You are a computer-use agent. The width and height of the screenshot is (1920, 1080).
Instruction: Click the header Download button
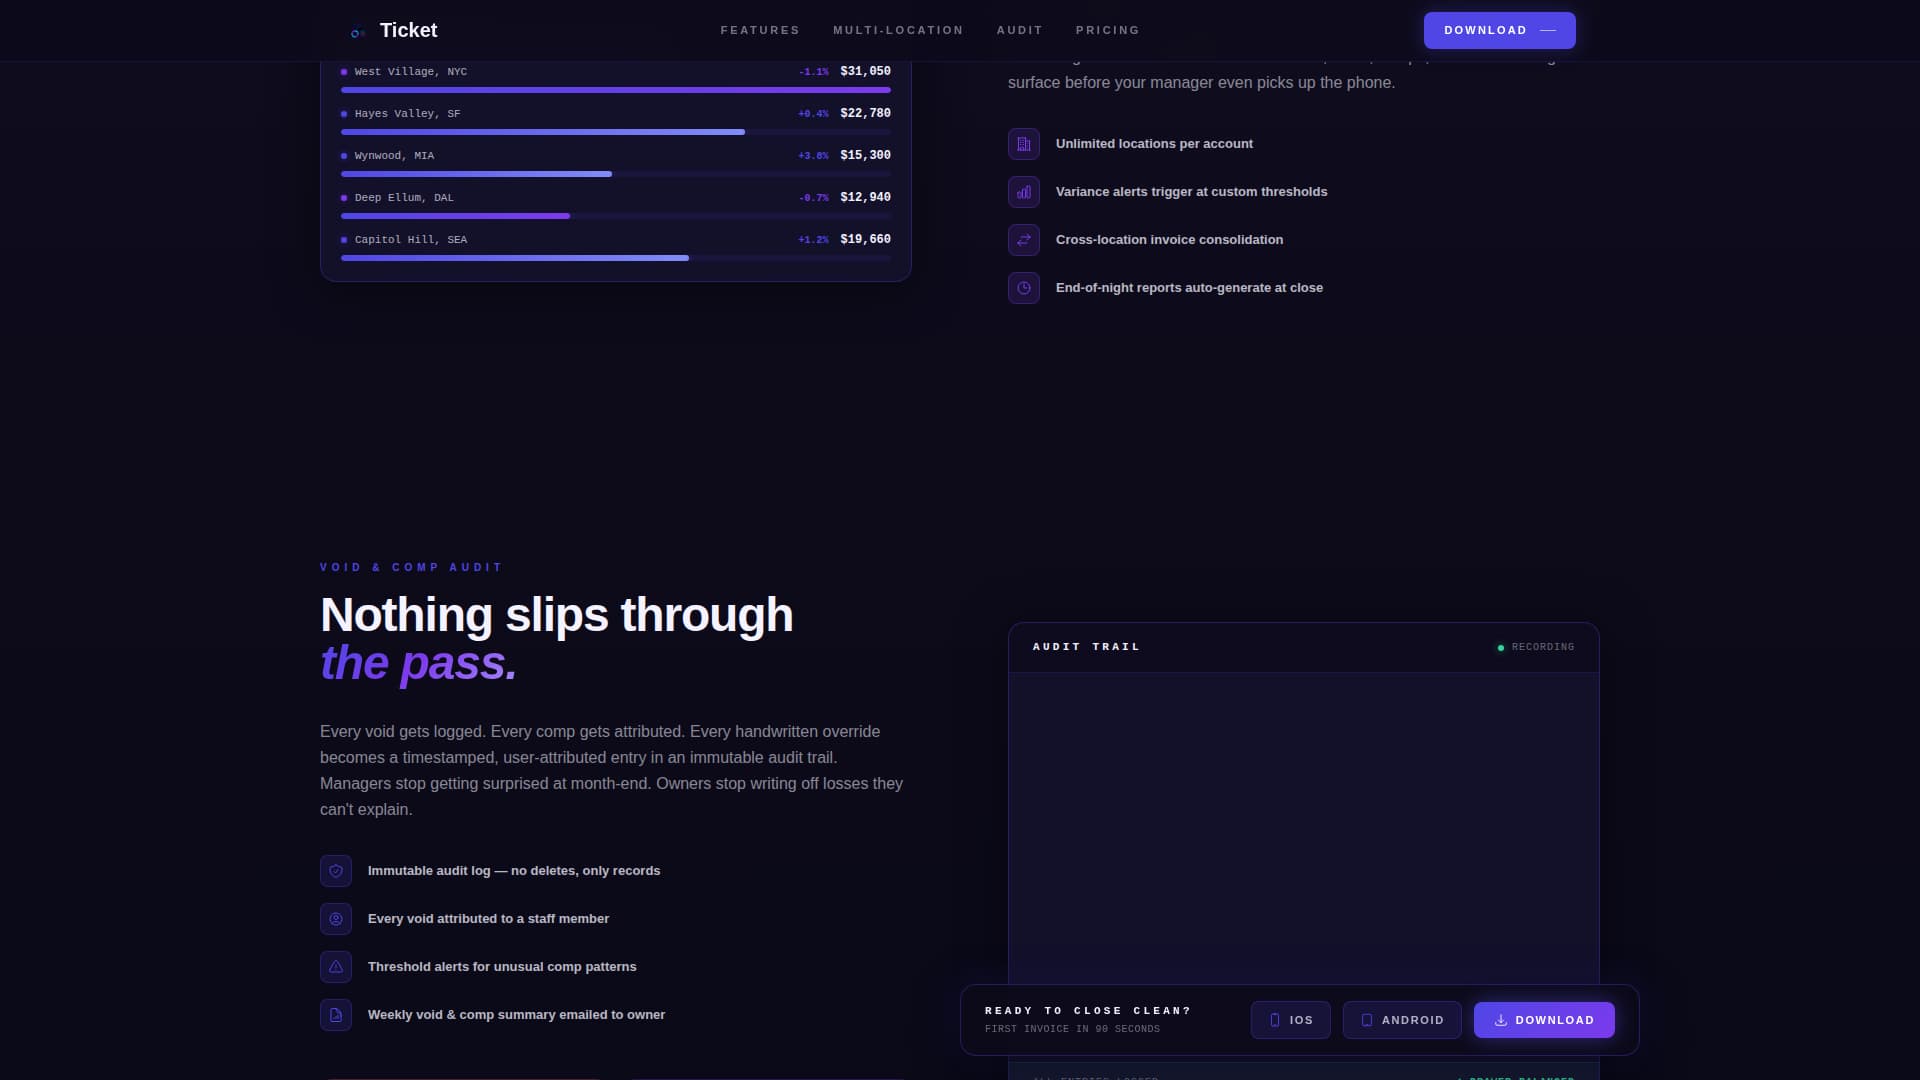[x=1499, y=30]
